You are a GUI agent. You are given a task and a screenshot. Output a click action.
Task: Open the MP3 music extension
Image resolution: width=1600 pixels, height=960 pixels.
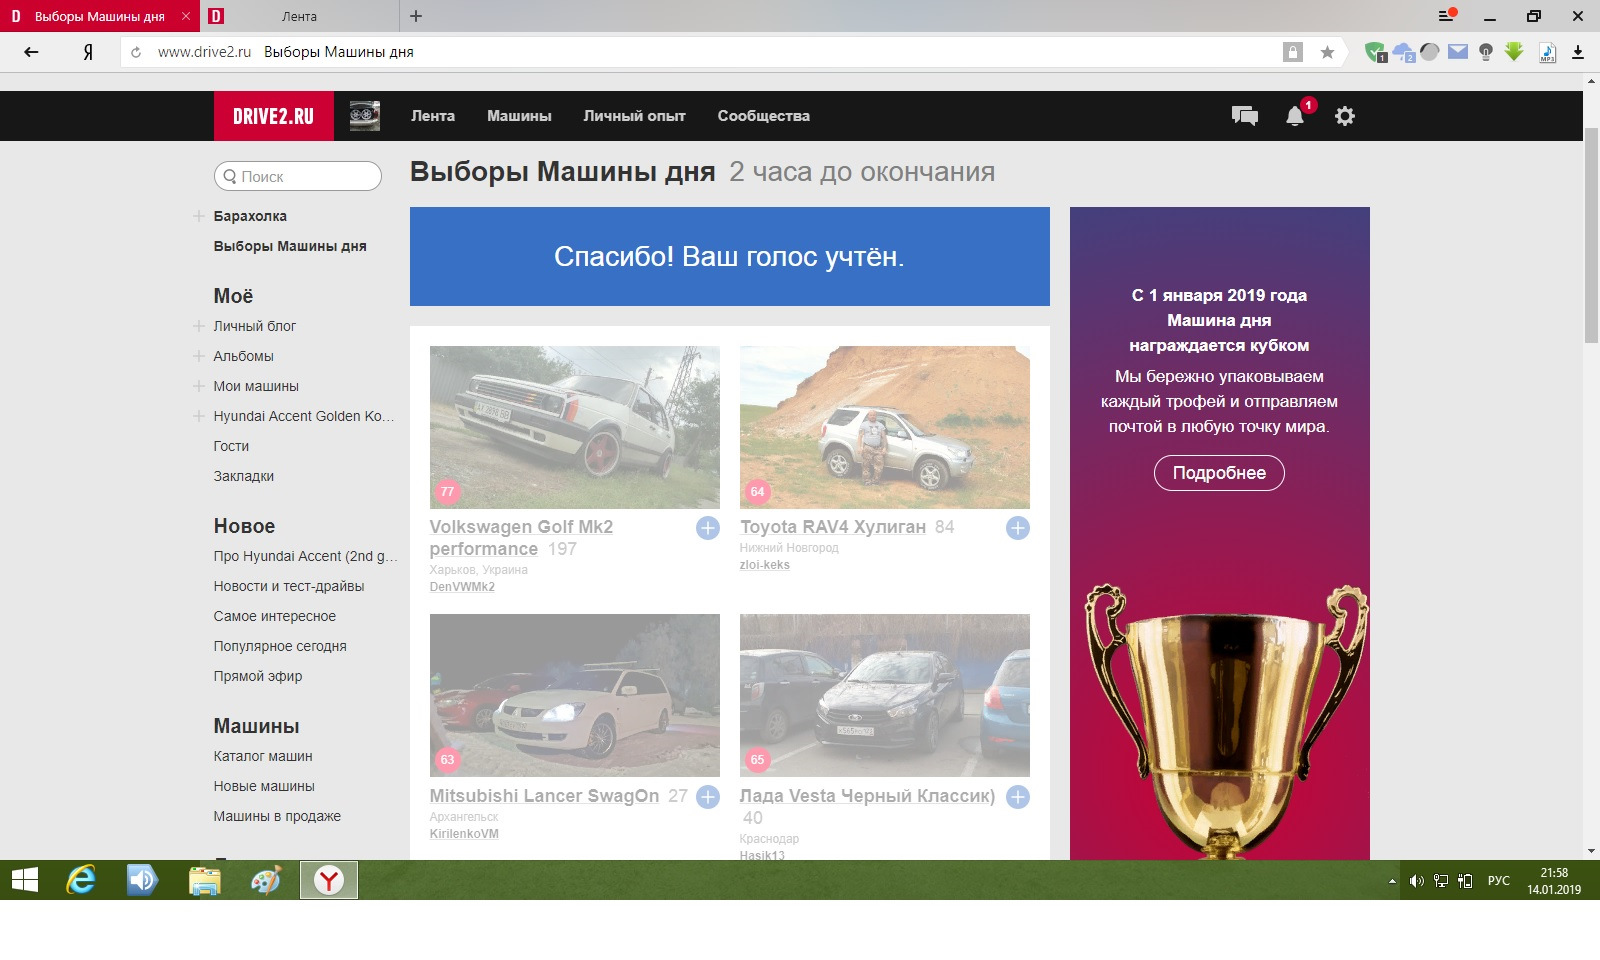(1547, 52)
